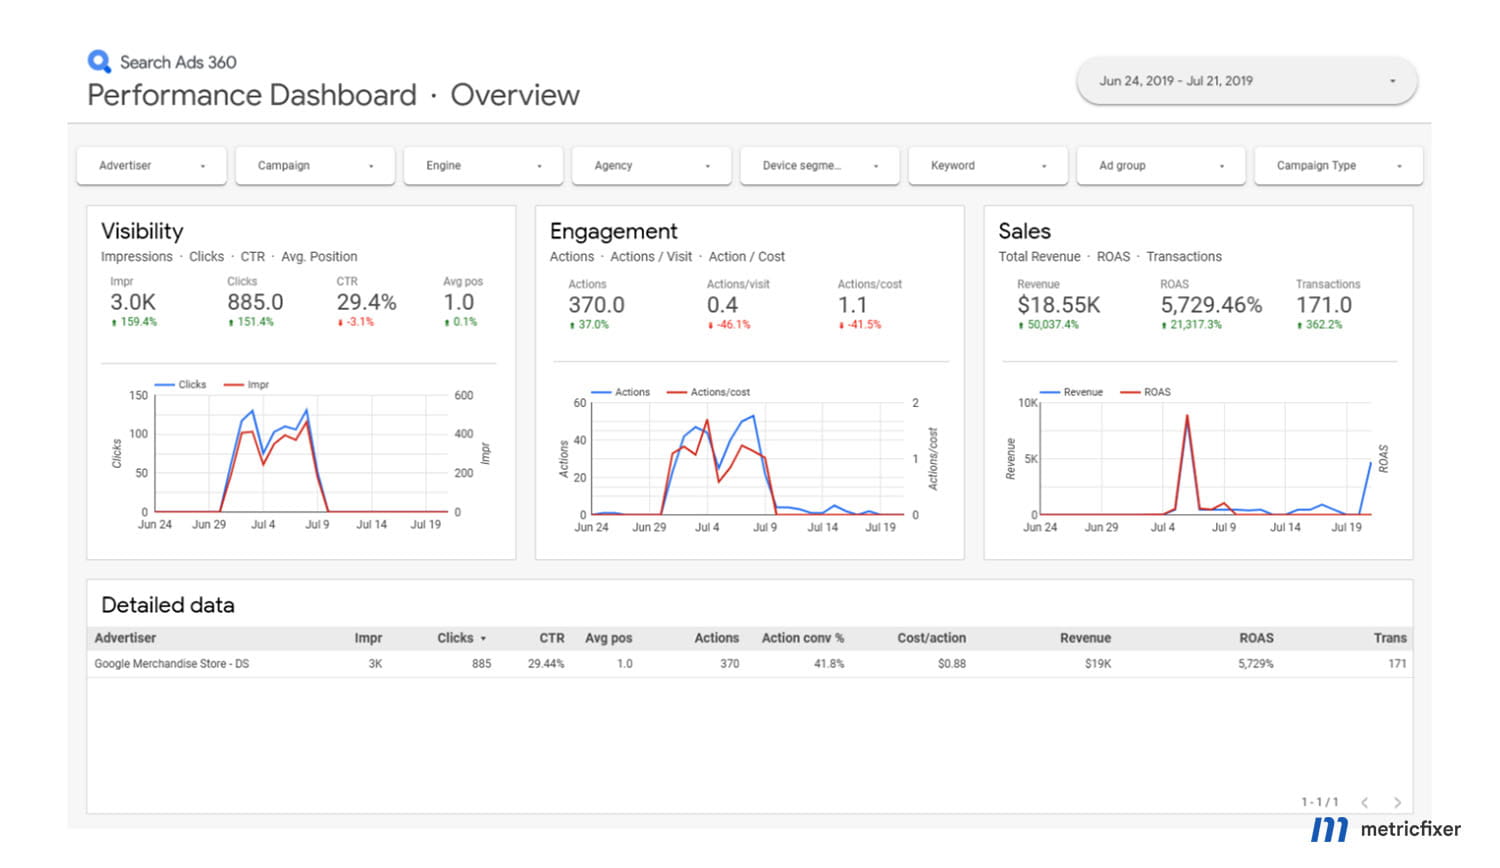This screenshot has width=1500, height=868.
Task: Open the Advertiser filter dropdown
Action: pos(152,166)
